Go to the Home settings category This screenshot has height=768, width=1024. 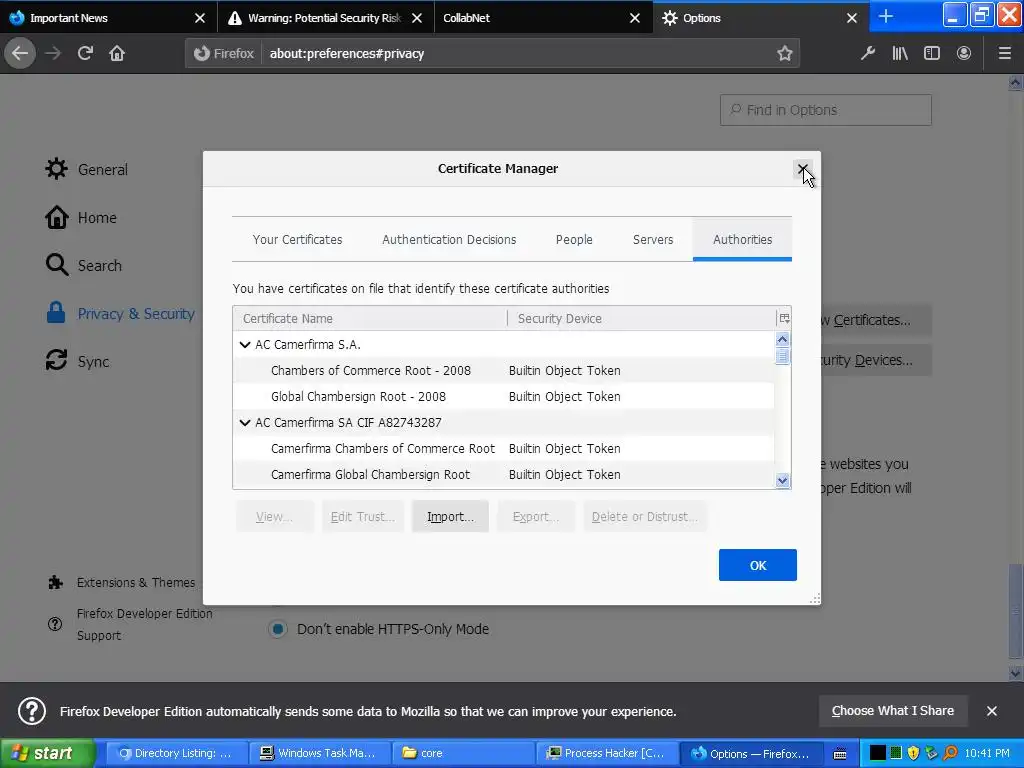(x=81, y=217)
